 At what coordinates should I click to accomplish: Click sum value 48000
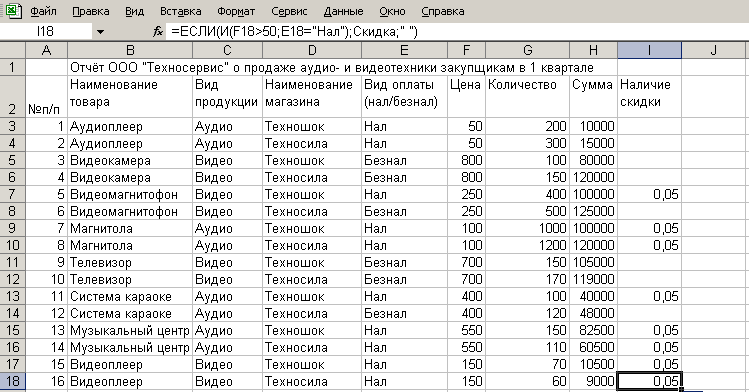593,313
